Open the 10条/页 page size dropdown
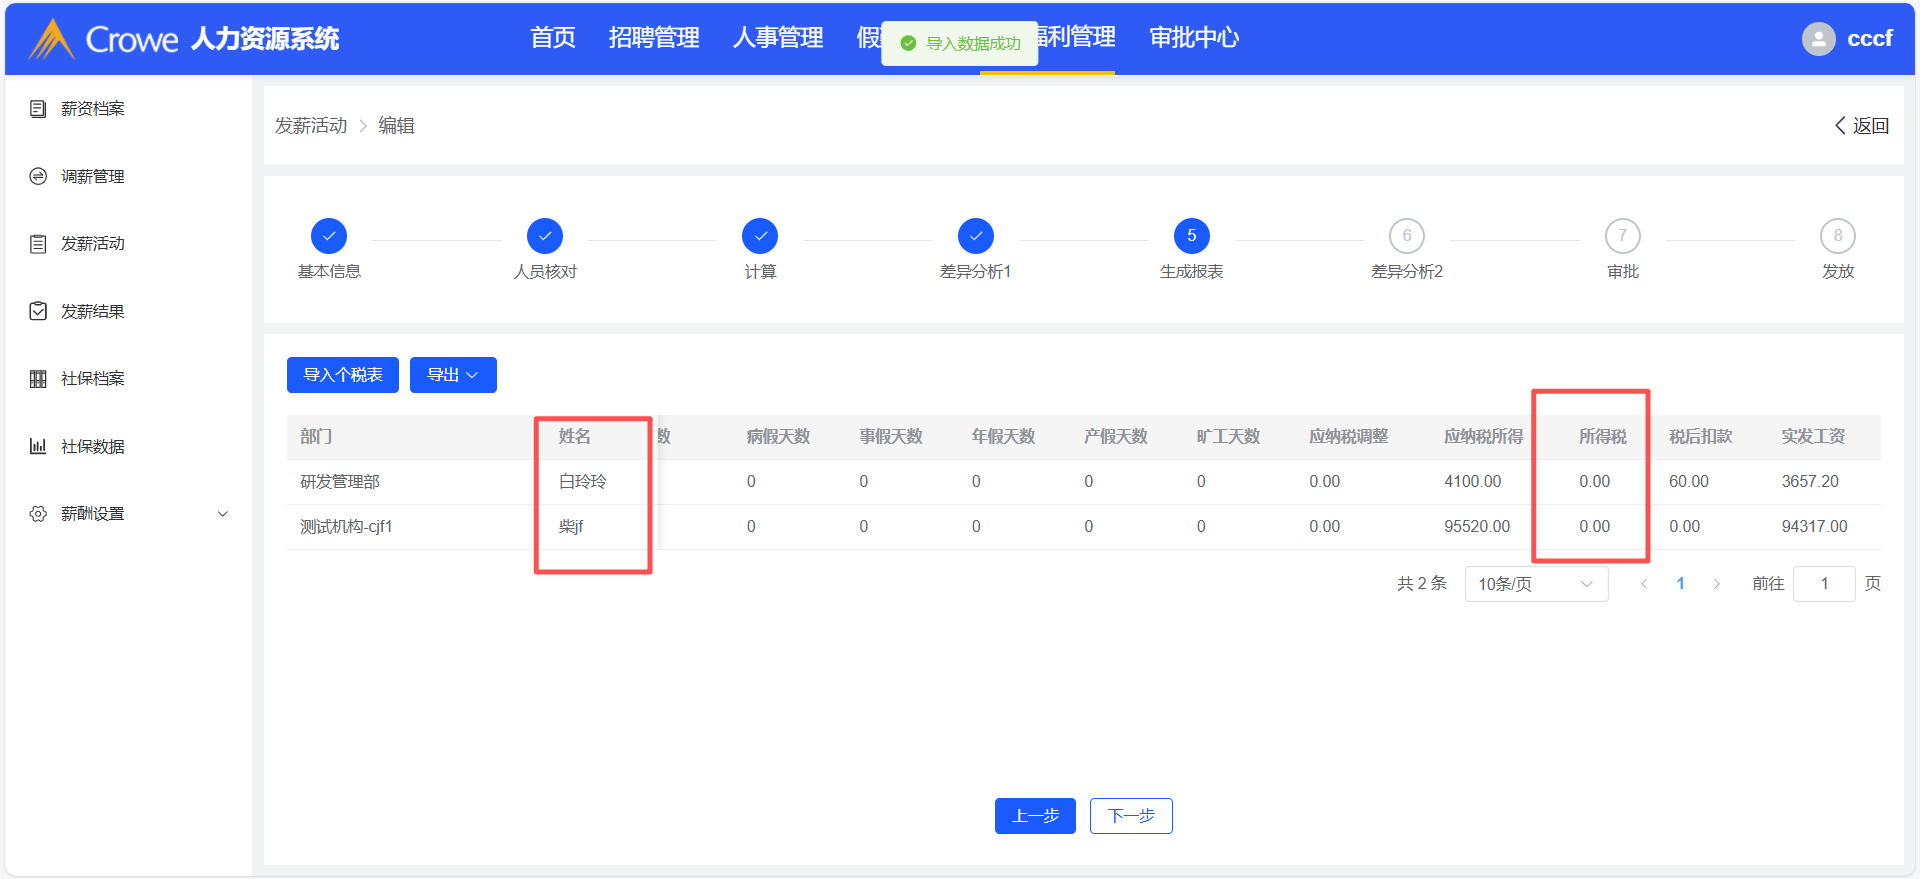 (1536, 584)
